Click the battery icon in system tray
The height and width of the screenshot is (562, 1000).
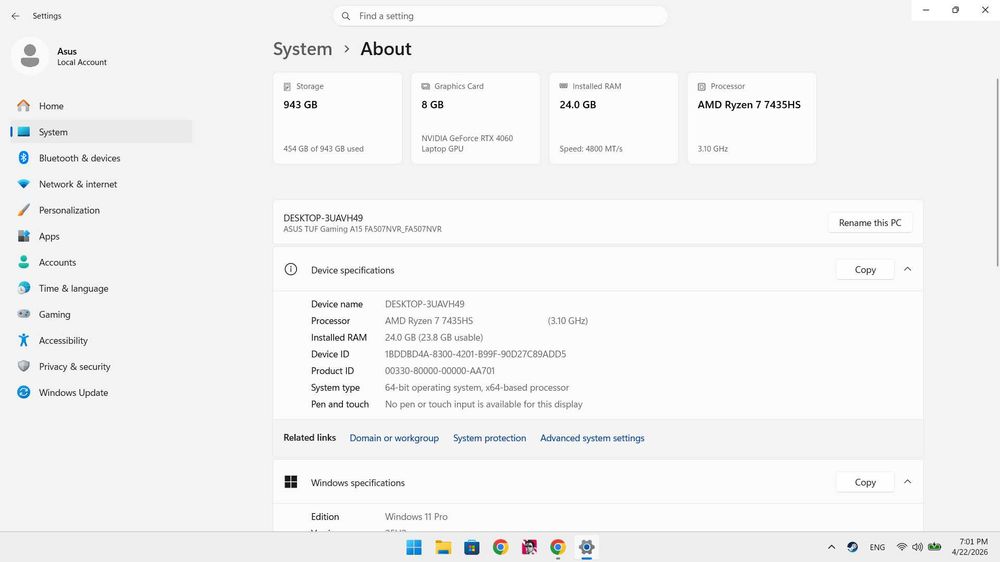point(935,547)
